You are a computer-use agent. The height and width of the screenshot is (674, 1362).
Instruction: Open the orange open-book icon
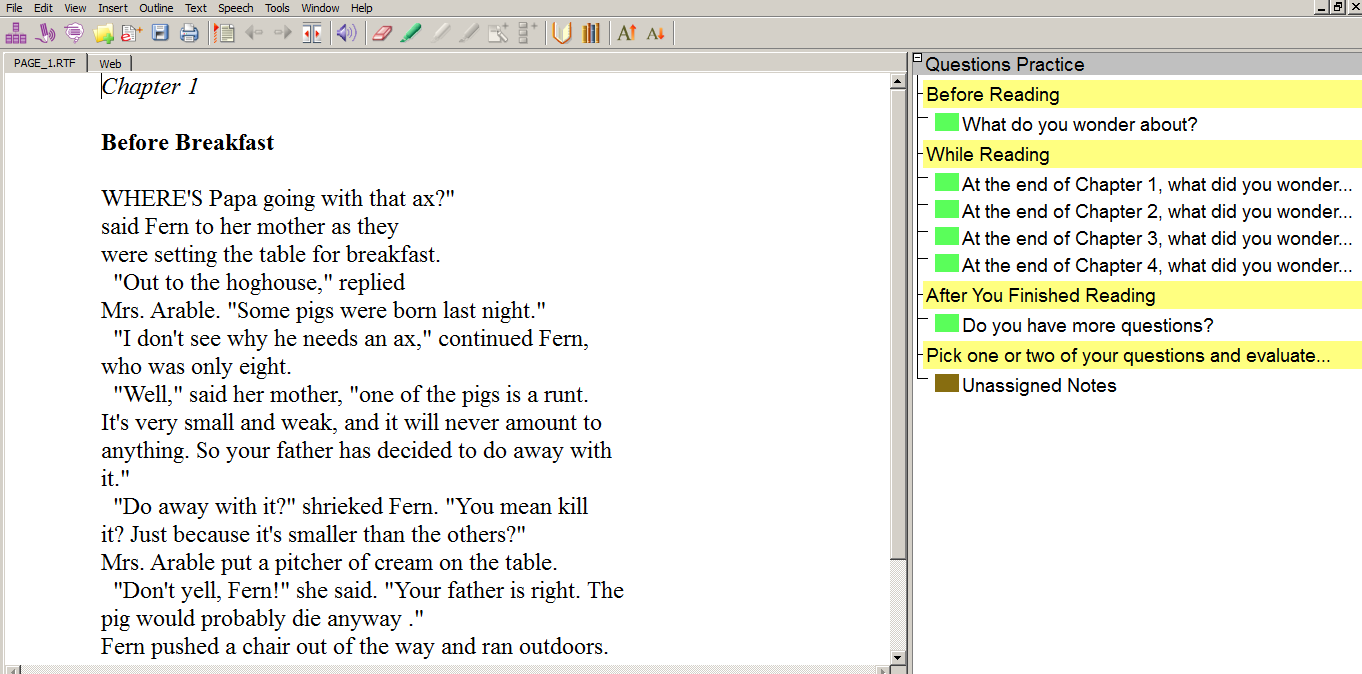click(x=562, y=33)
